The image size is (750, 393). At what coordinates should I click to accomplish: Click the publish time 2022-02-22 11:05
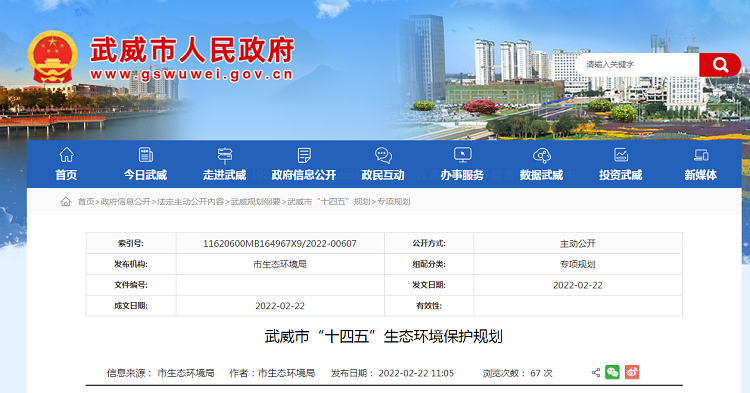tap(416, 373)
